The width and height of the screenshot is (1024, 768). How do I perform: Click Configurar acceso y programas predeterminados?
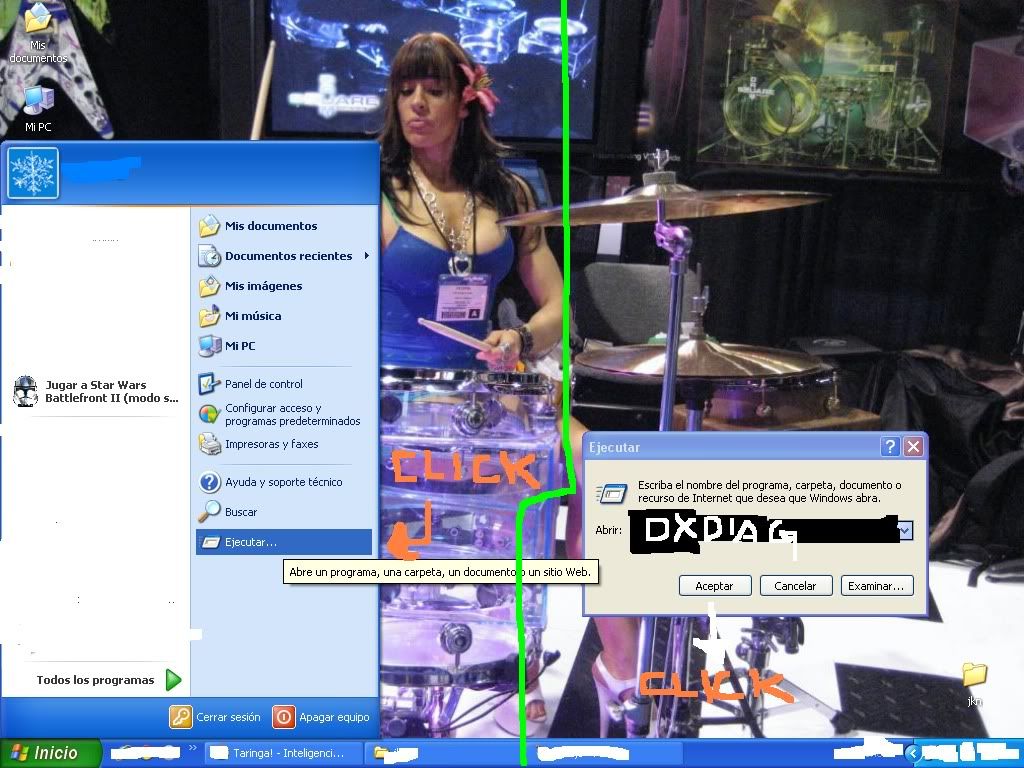pos(284,414)
